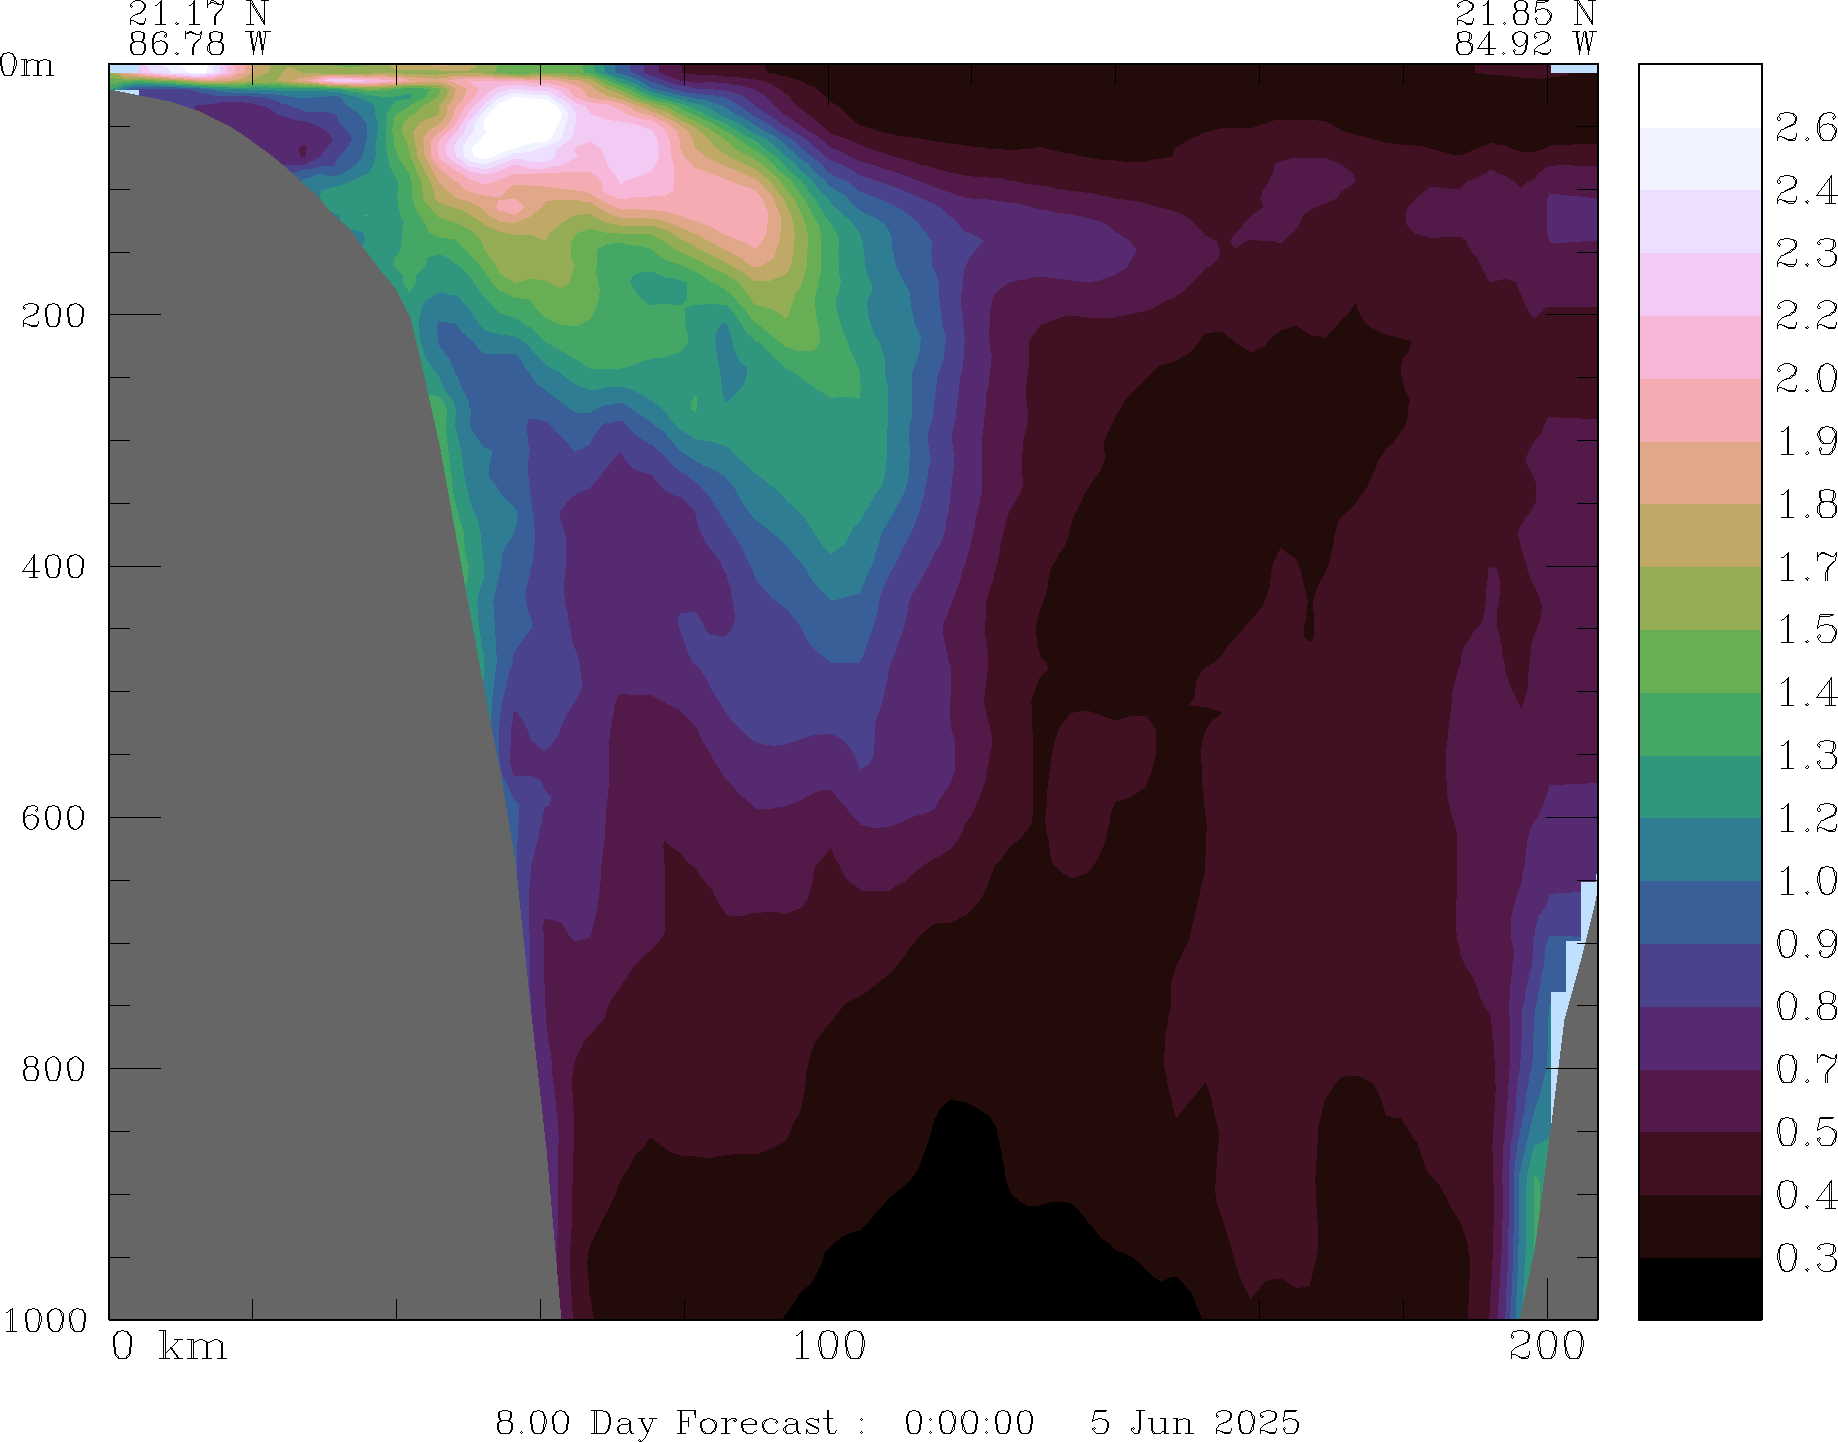Click the 0m surface depth label
Screen dimensions: 1838x1442
28,66
